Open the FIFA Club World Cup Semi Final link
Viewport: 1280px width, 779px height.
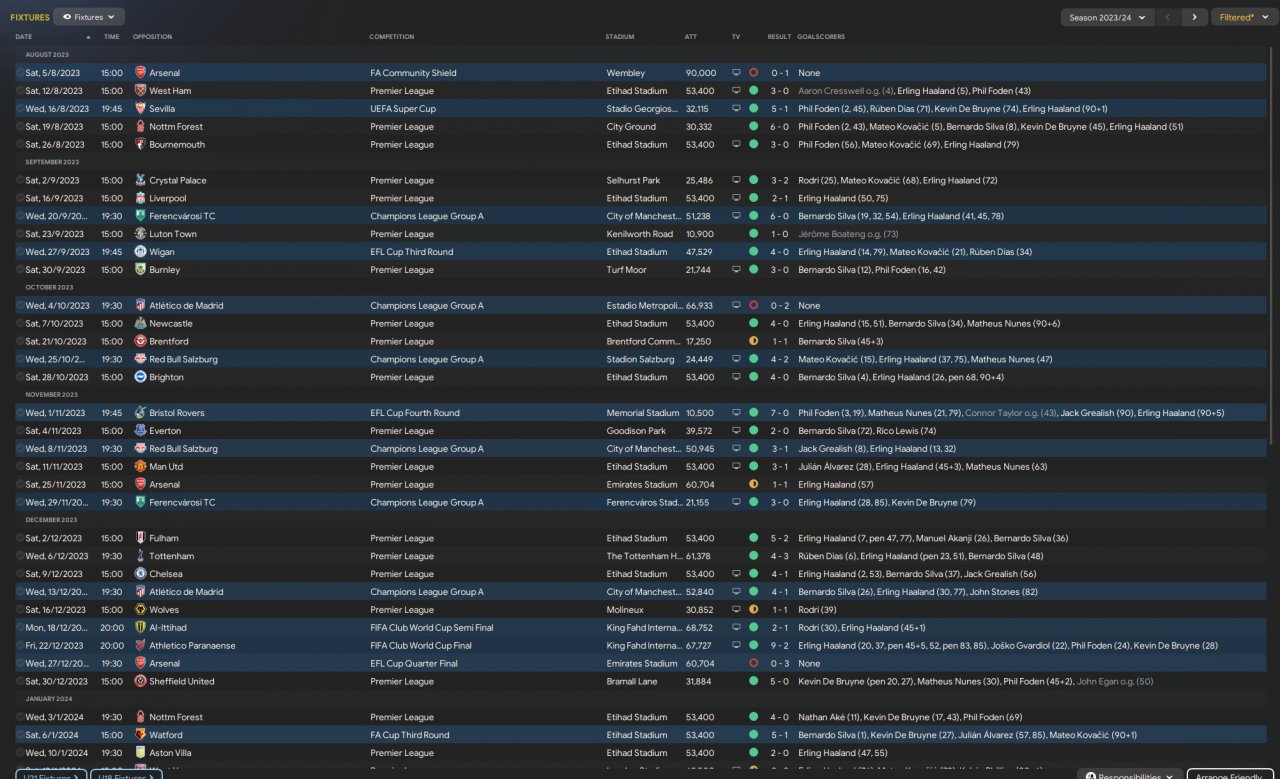(431, 628)
